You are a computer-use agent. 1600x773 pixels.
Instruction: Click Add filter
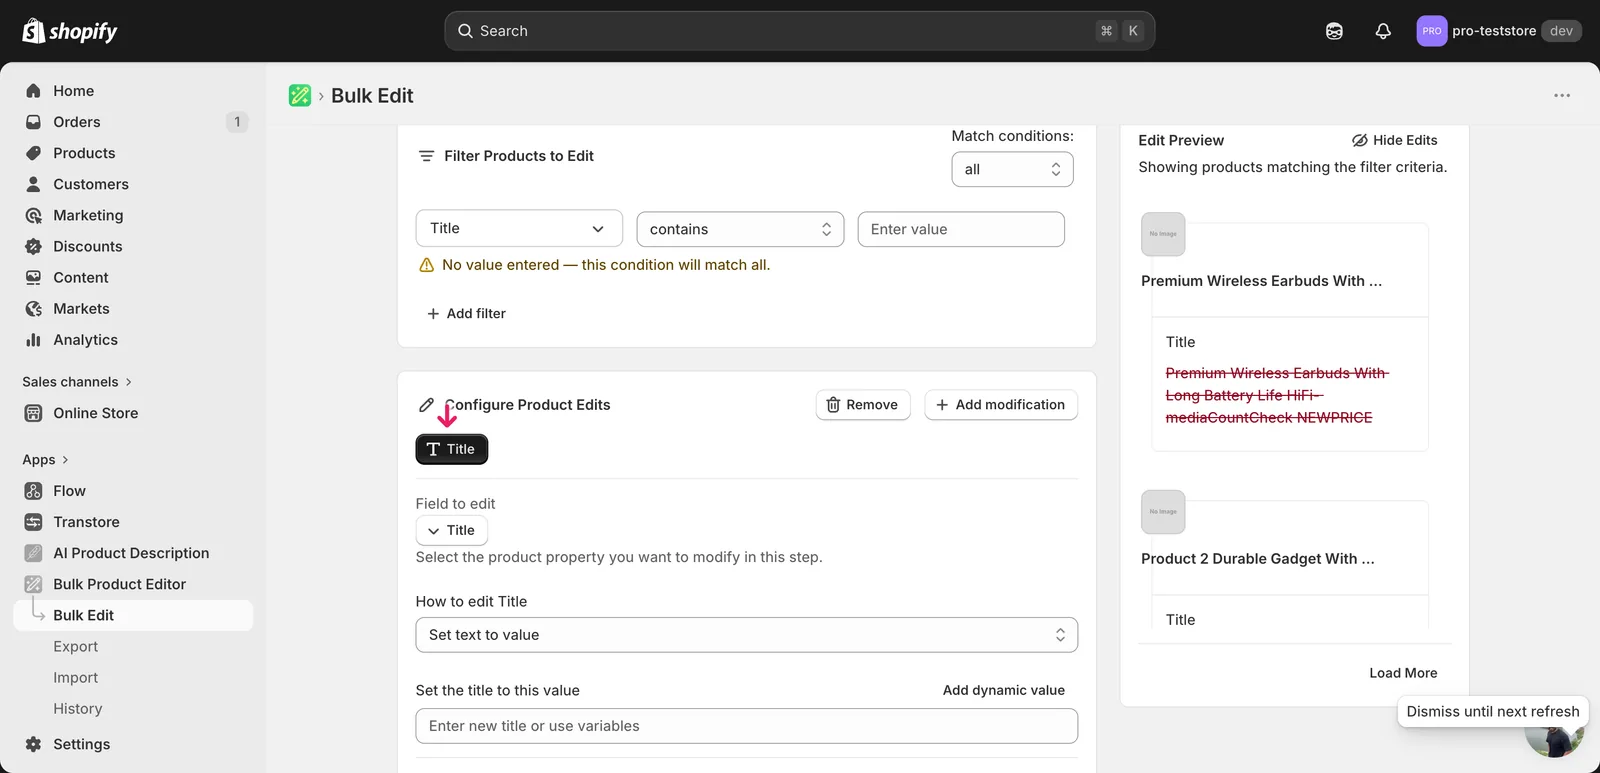(x=466, y=313)
